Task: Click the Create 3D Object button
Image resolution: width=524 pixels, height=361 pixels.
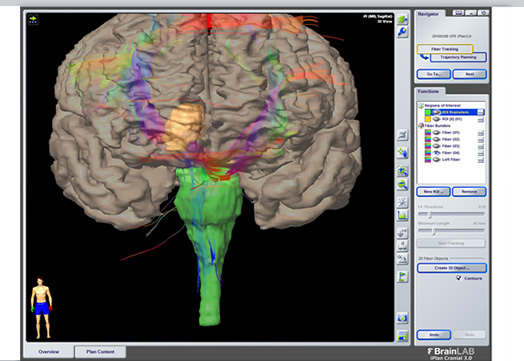Action: click(x=451, y=268)
